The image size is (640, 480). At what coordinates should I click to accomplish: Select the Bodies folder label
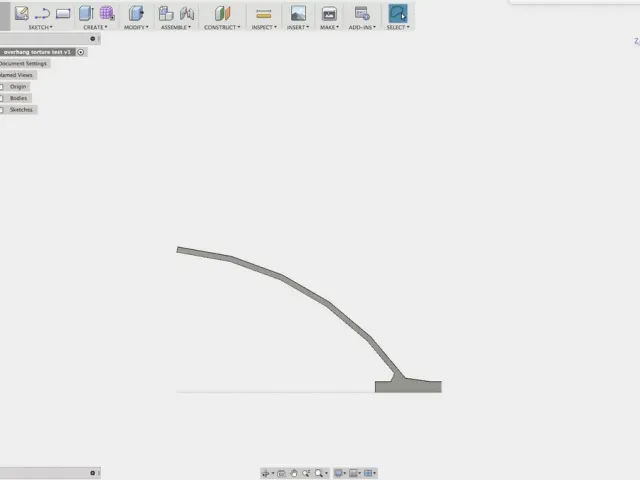coord(18,98)
